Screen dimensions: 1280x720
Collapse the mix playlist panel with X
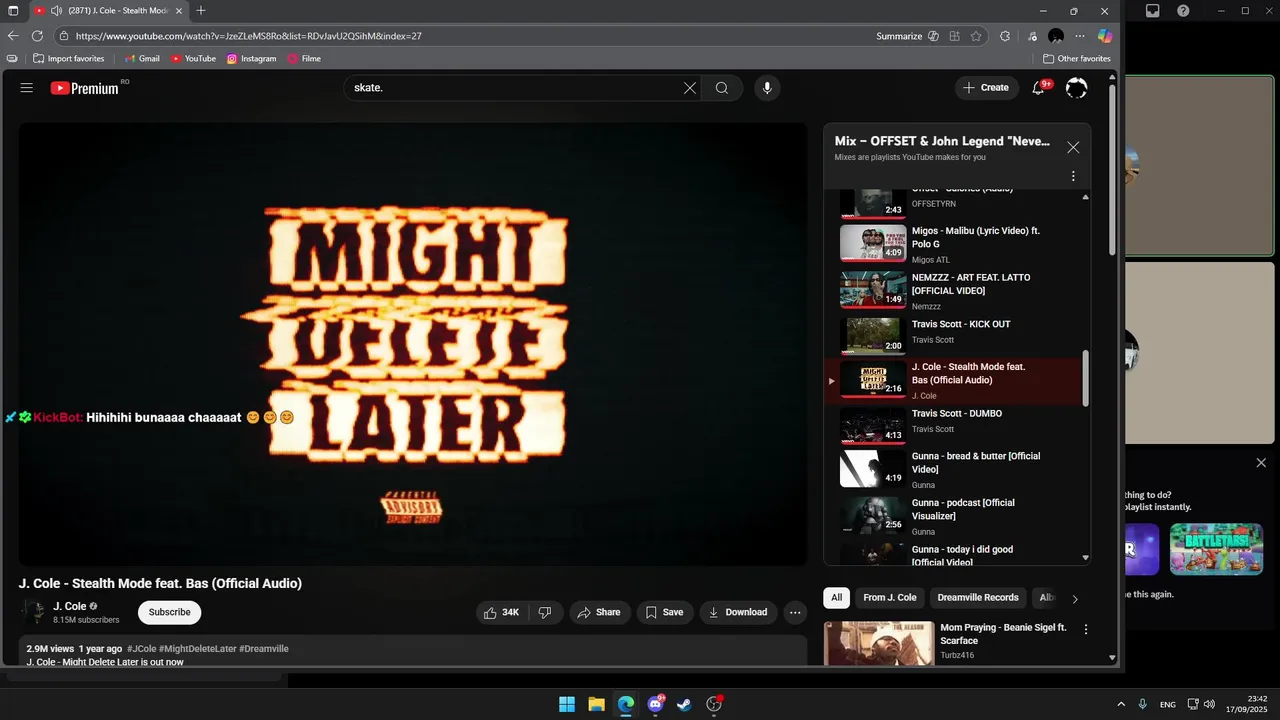(x=1073, y=147)
